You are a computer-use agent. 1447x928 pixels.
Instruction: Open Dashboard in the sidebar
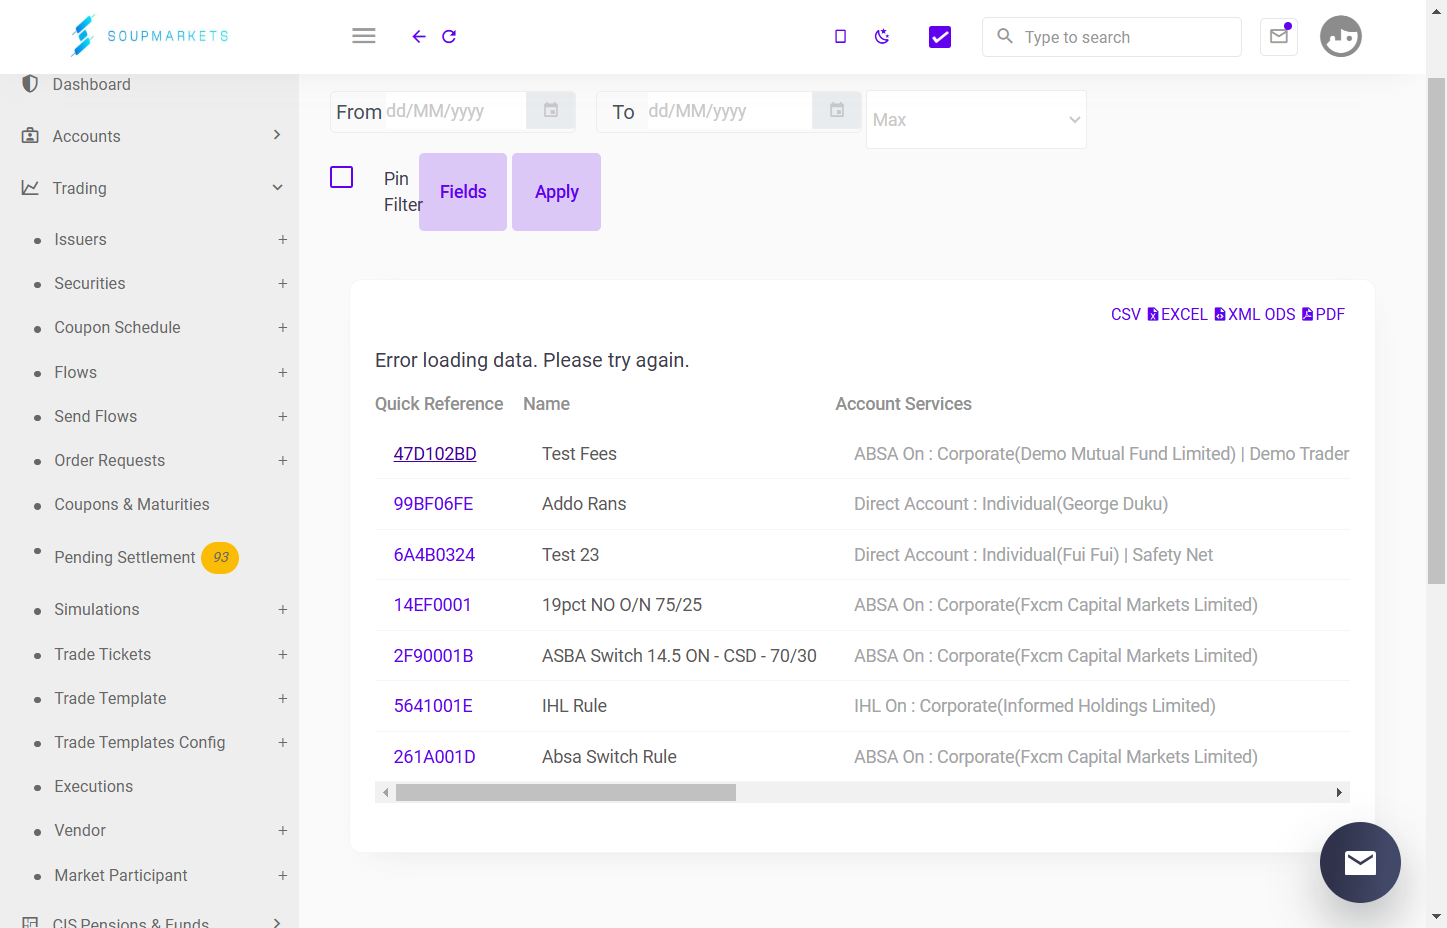(92, 85)
